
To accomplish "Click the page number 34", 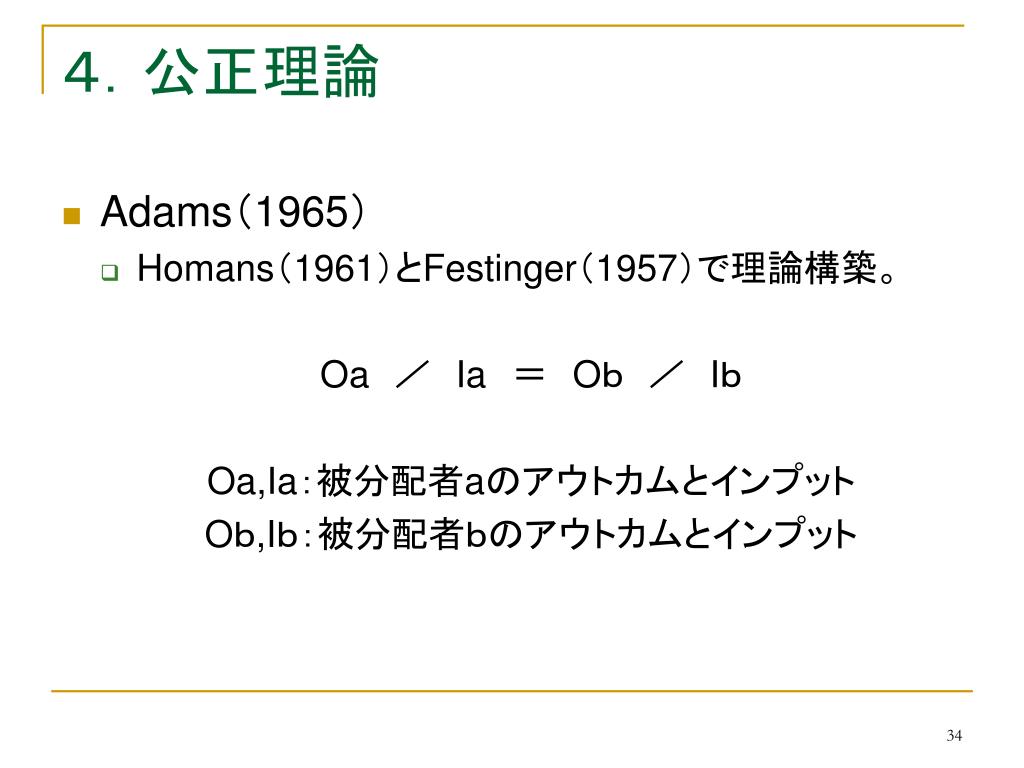I will click(954, 735).
